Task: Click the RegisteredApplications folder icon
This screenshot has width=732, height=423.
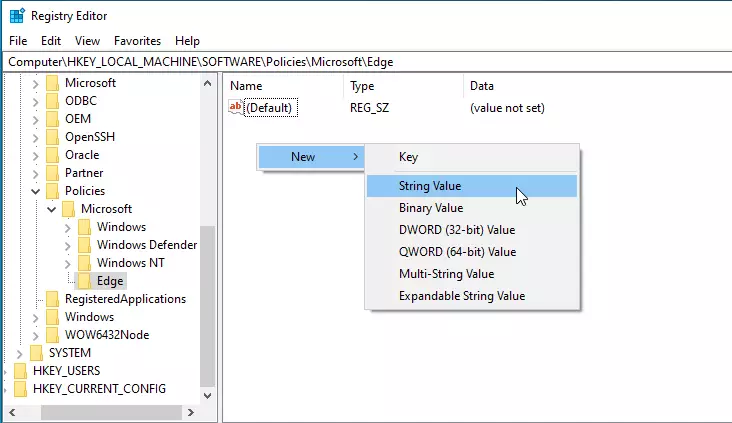Action: click(x=53, y=299)
